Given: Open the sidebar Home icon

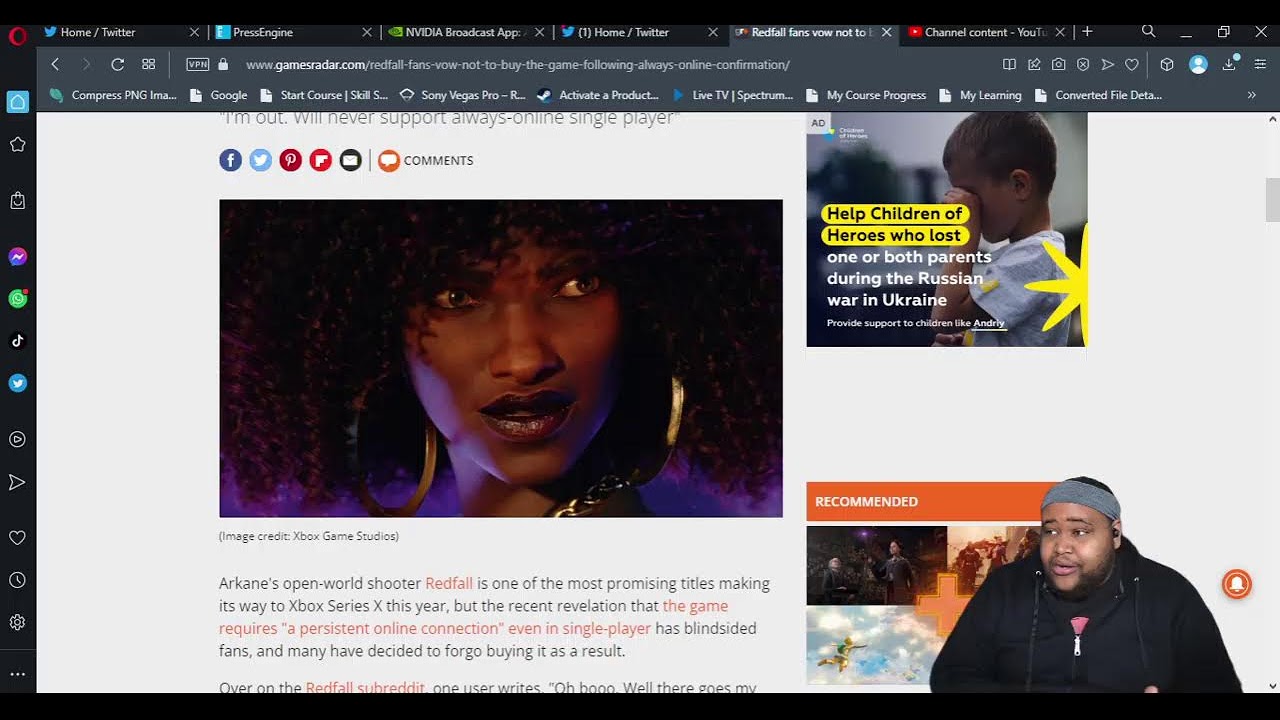Looking at the screenshot, I should click(x=17, y=102).
